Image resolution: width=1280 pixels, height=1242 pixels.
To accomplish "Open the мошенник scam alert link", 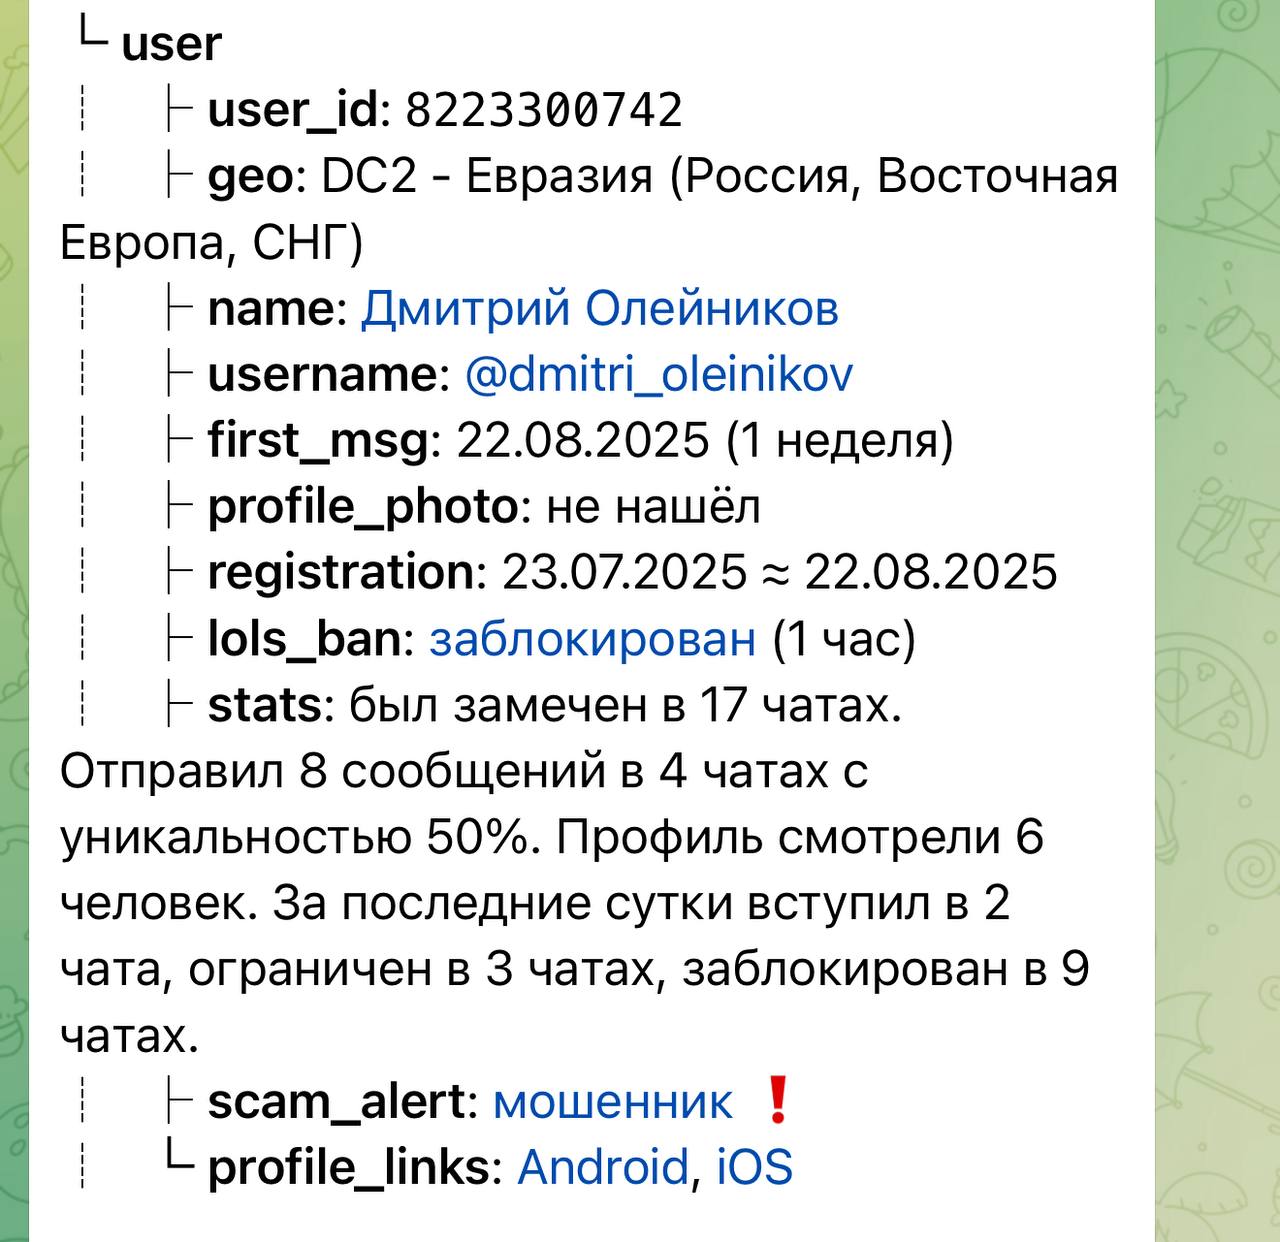I will click(613, 1102).
